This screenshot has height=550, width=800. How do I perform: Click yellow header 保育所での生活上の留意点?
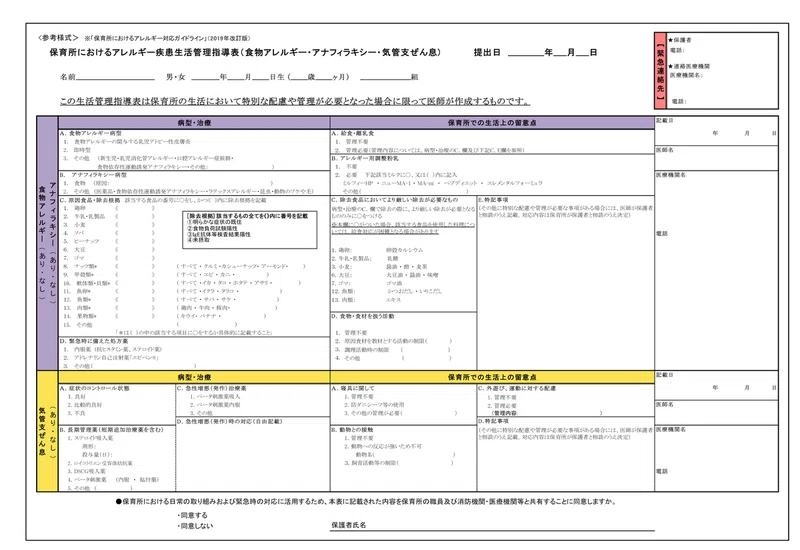pyautogui.click(x=492, y=377)
